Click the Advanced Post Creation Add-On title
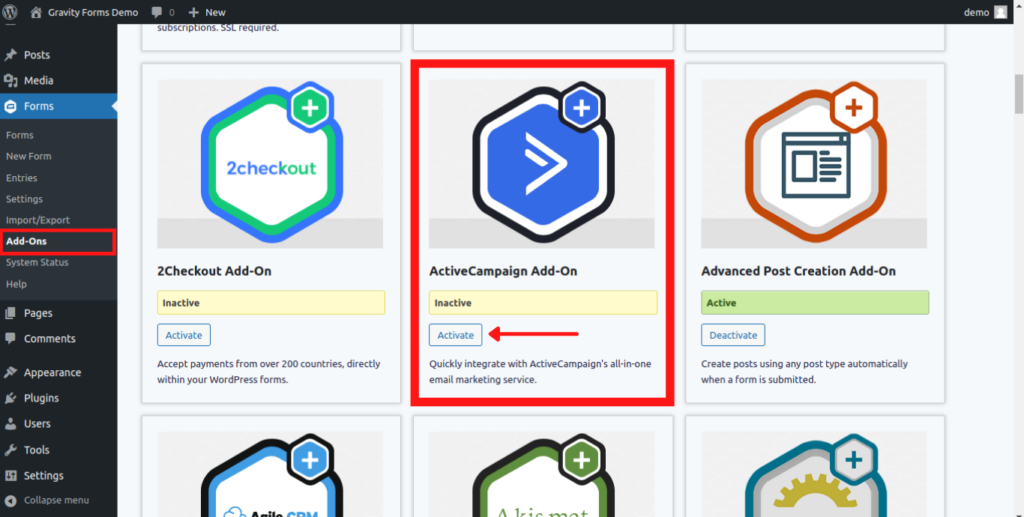Screen dimensions: 1024x517 [798, 271]
